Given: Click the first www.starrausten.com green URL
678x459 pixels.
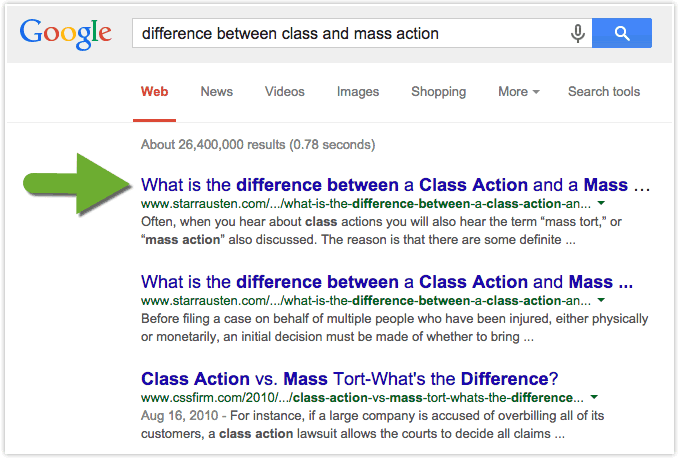Looking at the screenshot, I should [x=366, y=204].
